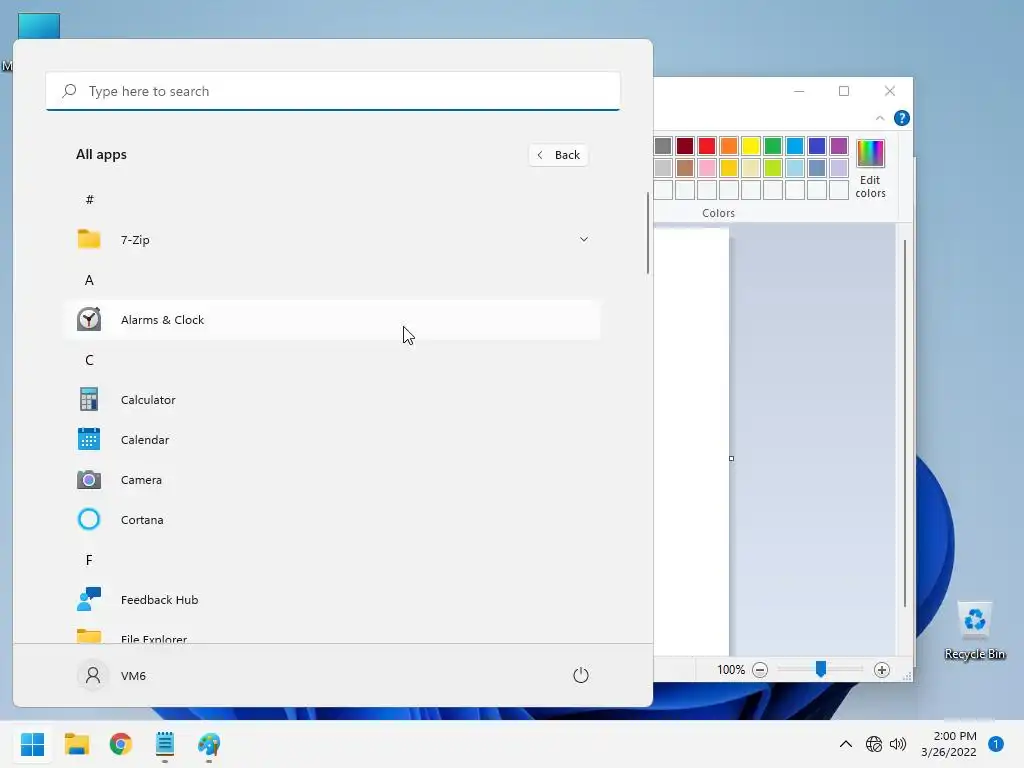Show hidden tray icons chevron
Image resolution: width=1024 pixels, height=768 pixels.
[846, 744]
